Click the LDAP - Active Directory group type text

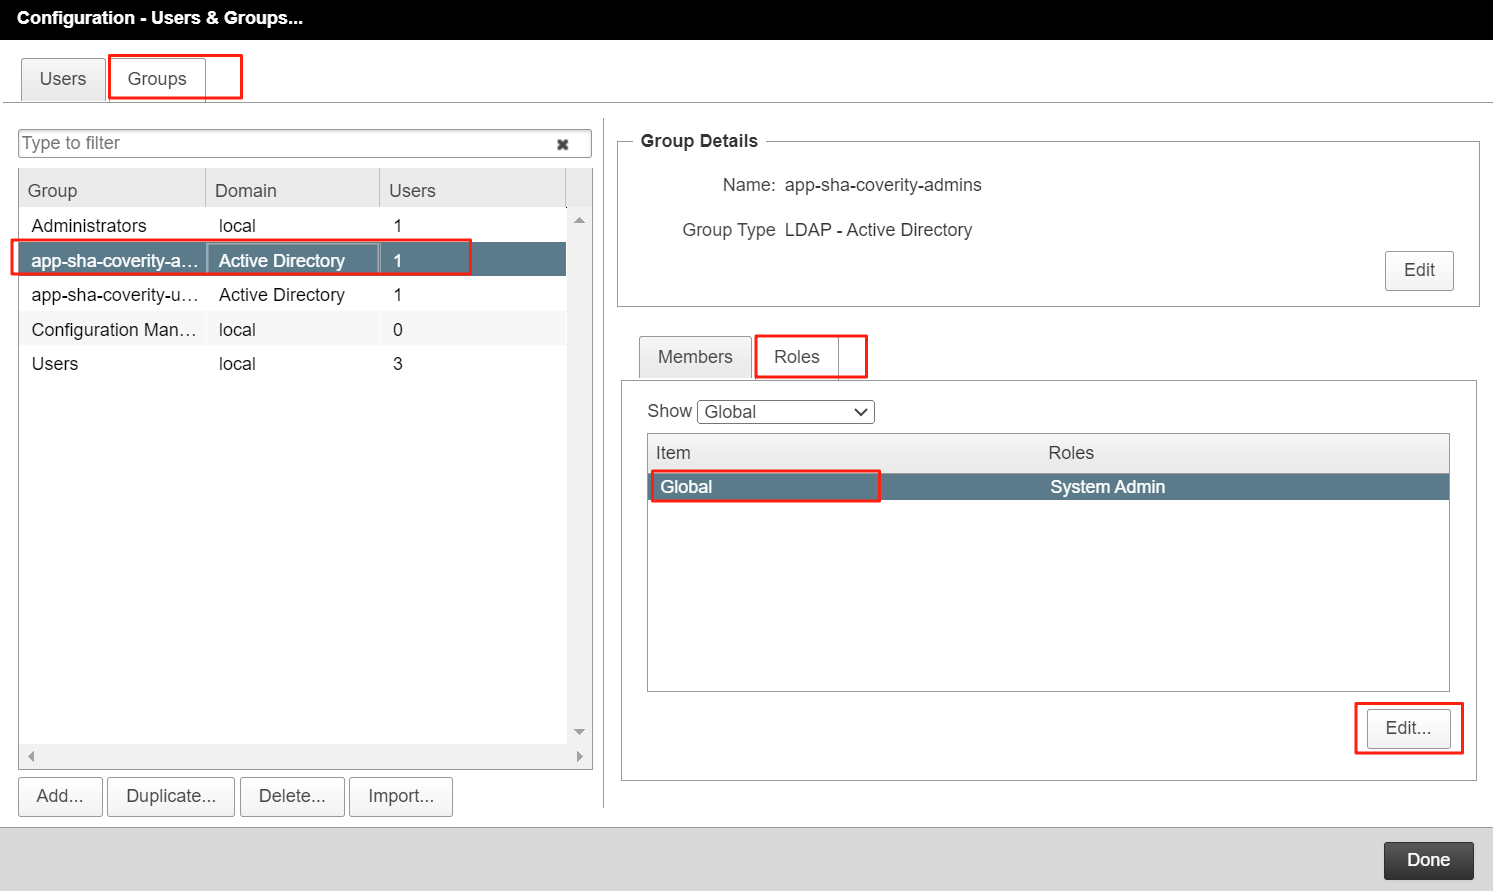pos(878,230)
